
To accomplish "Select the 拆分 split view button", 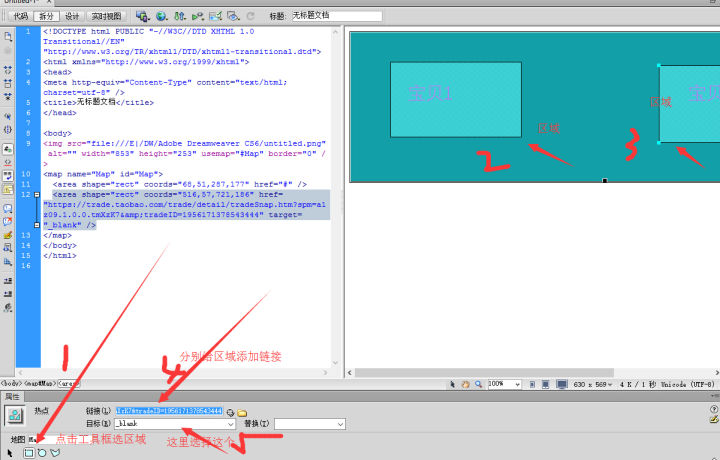I will (46, 16).
